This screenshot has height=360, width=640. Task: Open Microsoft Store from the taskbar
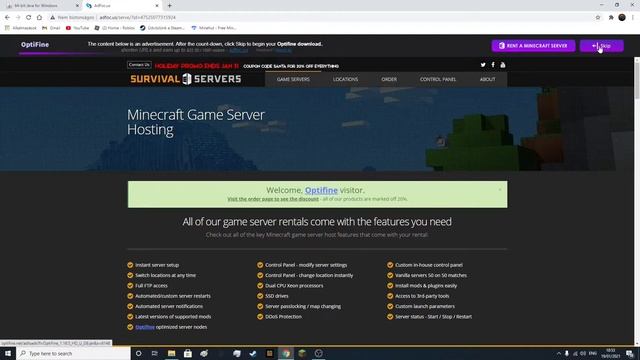(188, 353)
